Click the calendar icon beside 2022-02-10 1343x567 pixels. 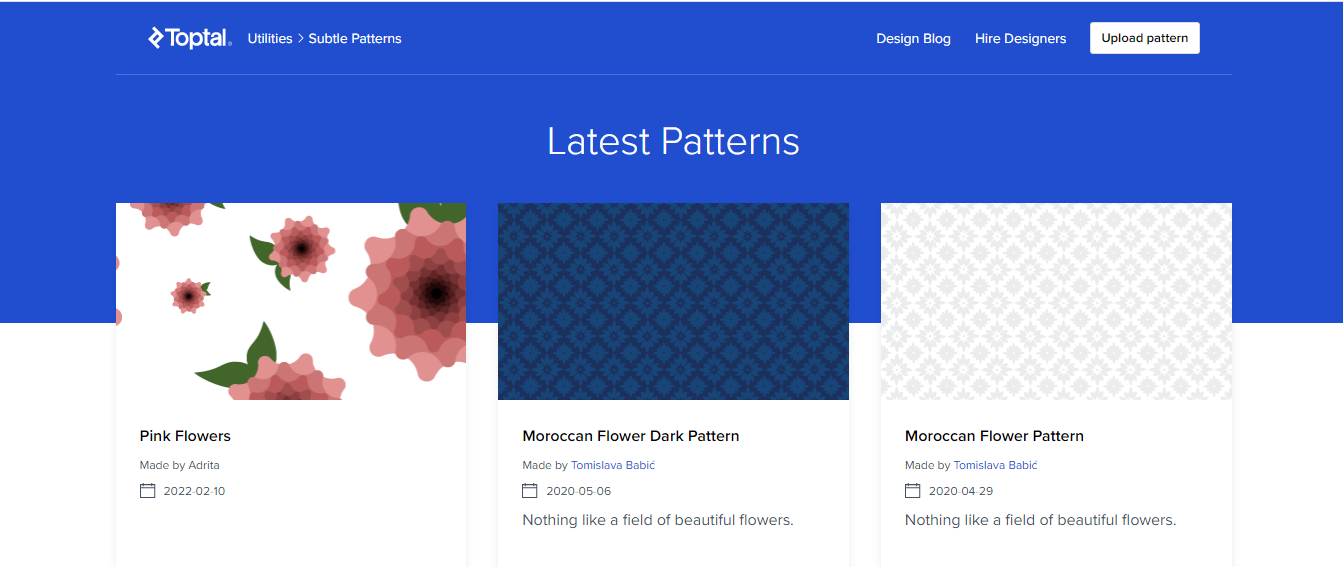(x=148, y=491)
